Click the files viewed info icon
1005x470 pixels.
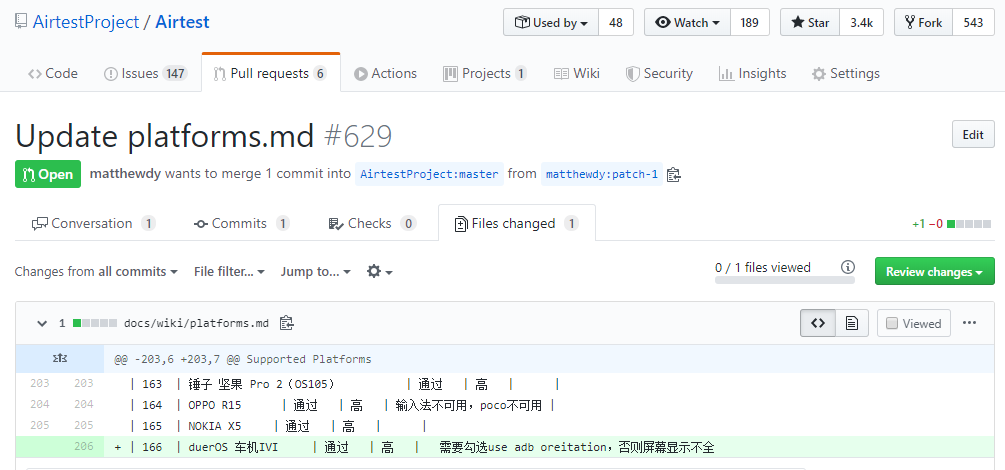pos(848,267)
